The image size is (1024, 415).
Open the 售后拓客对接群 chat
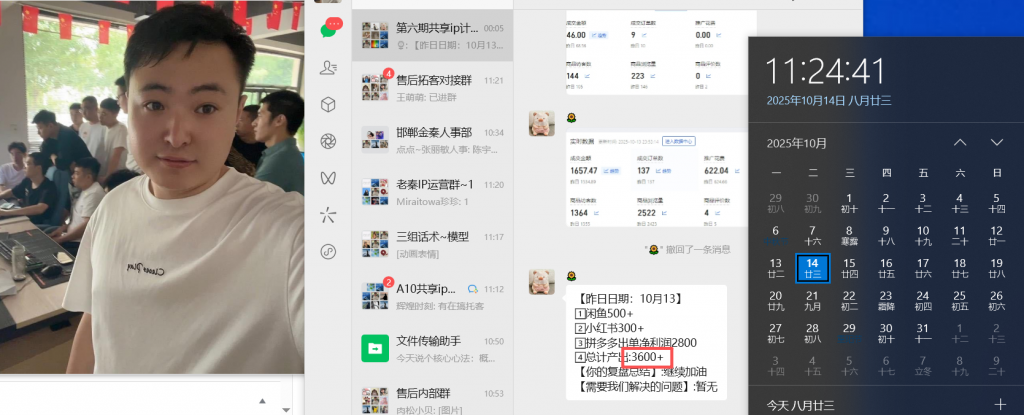click(x=432, y=88)
